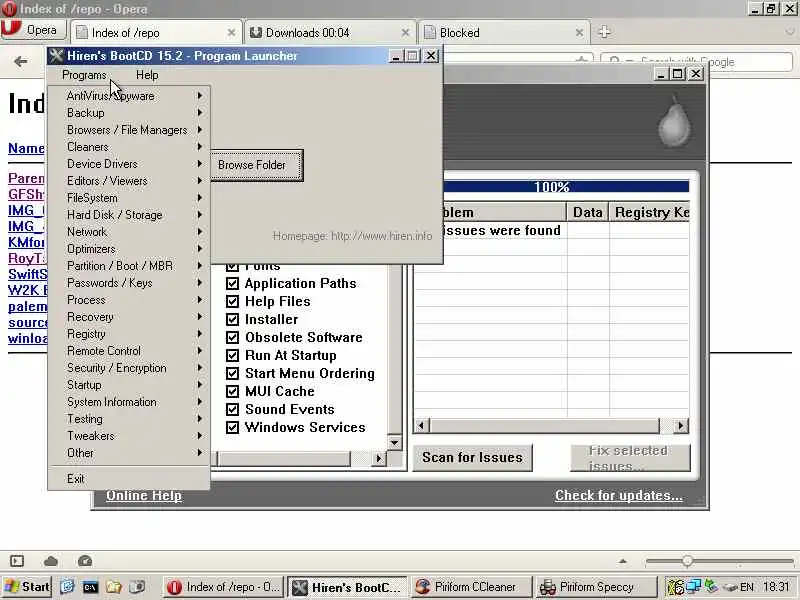Click Data column header in CCleaner
The image size is (800, 600).
(x=588, y=212)
